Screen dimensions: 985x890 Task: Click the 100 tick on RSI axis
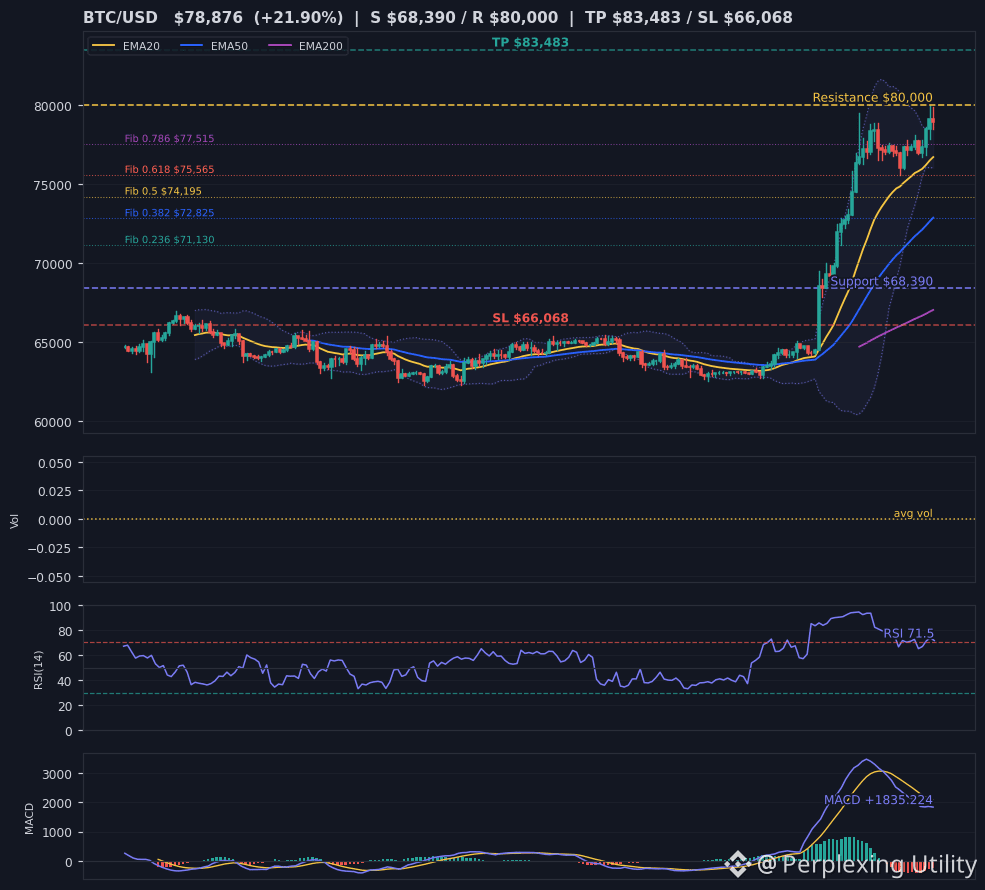[x=61, y=607]
